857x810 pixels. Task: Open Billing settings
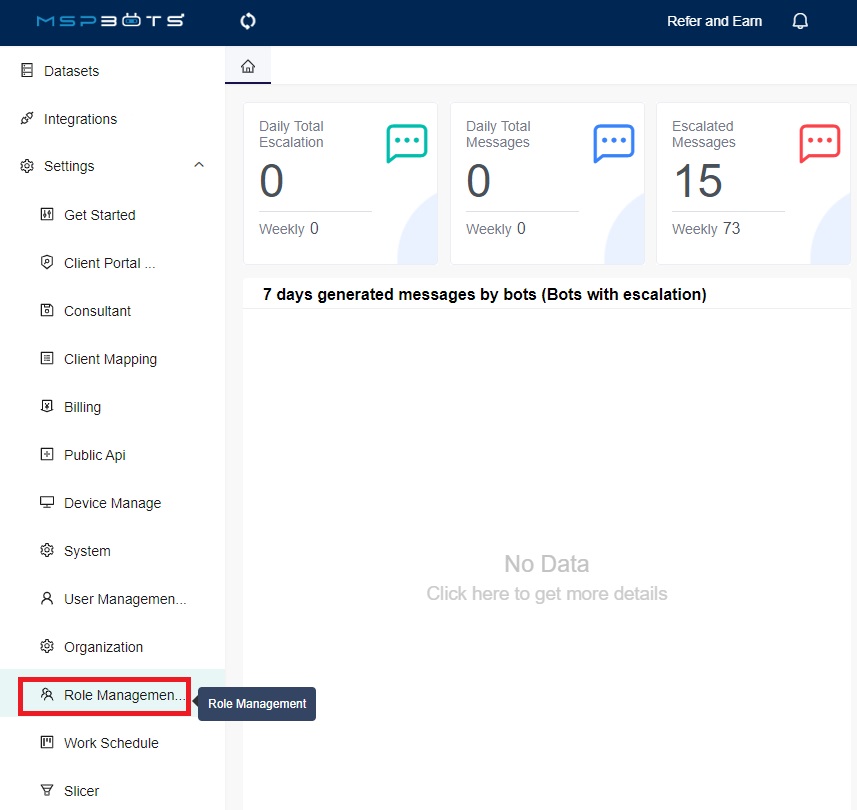[83, 407]
